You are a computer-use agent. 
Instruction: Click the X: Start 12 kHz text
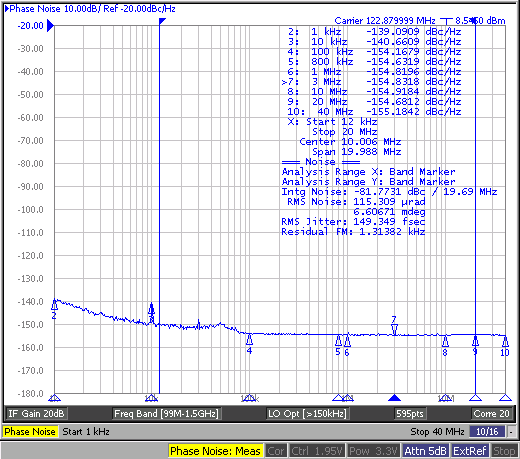tap(333, 122)
